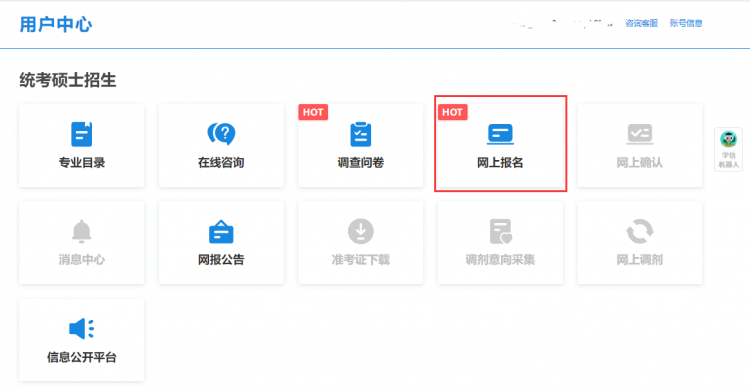Screen dimensions: 750x392
Task: Click the HOT badge on 调查问卷
Action: point(313,112)
